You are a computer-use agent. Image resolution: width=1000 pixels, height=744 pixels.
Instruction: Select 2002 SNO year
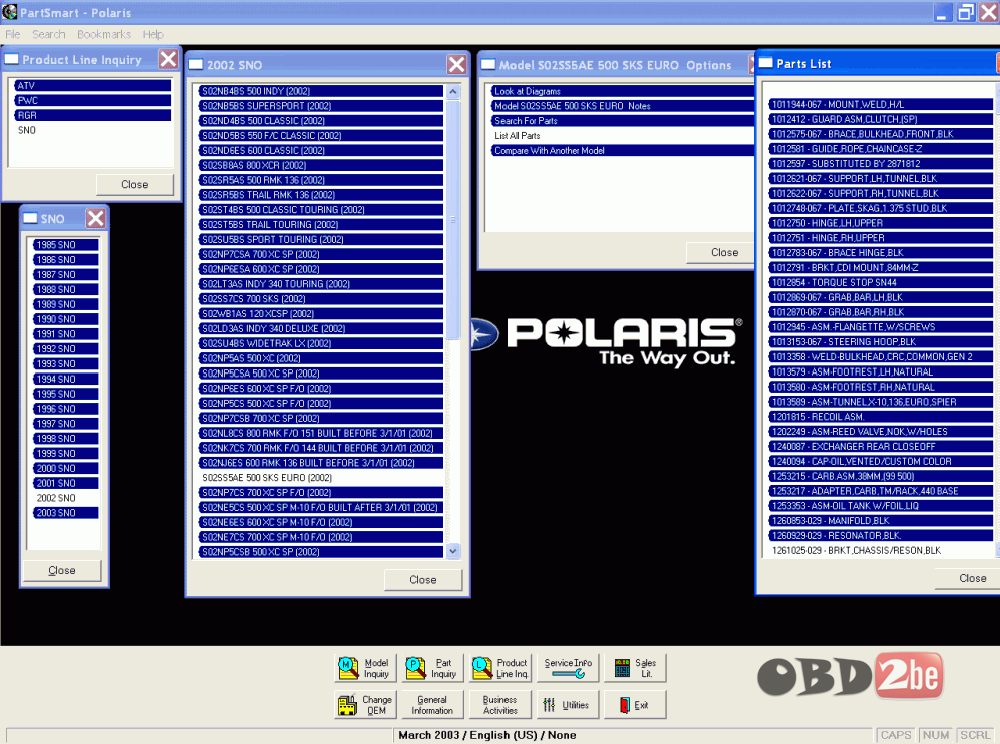pos(66,498)
